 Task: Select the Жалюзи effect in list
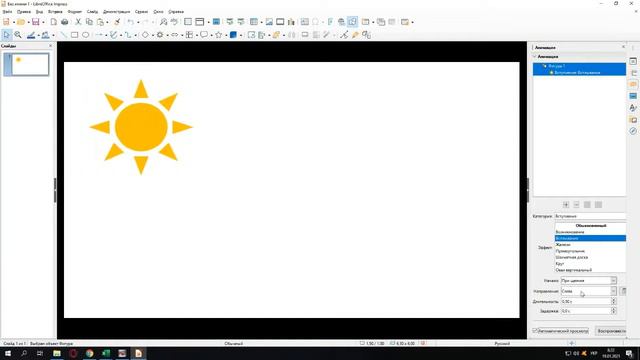pos(590,244)
